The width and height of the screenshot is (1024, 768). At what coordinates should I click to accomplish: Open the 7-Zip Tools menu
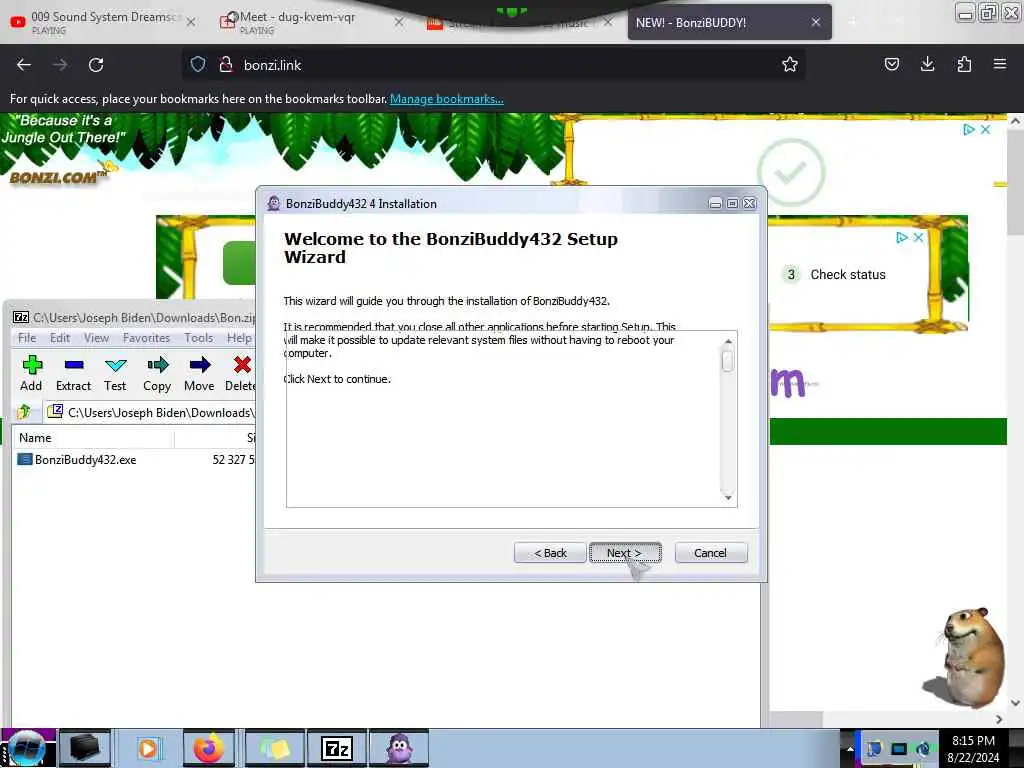[x=199, y=338]
